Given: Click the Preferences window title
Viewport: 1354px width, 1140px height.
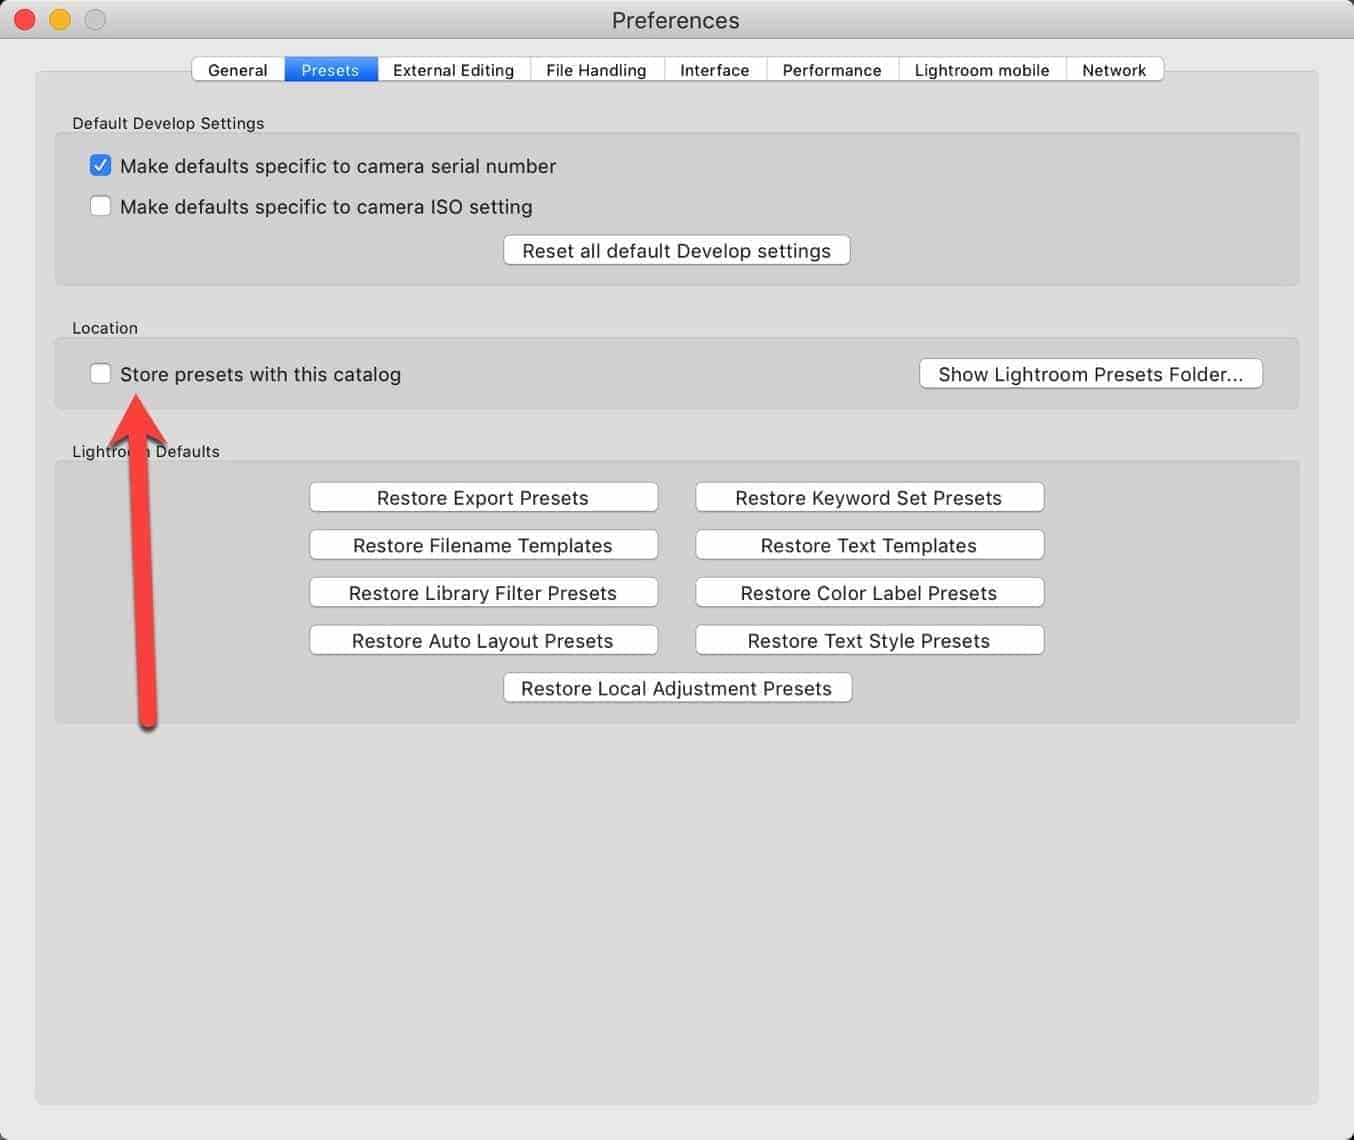Looking at the screenshot, I should [676, 20].
